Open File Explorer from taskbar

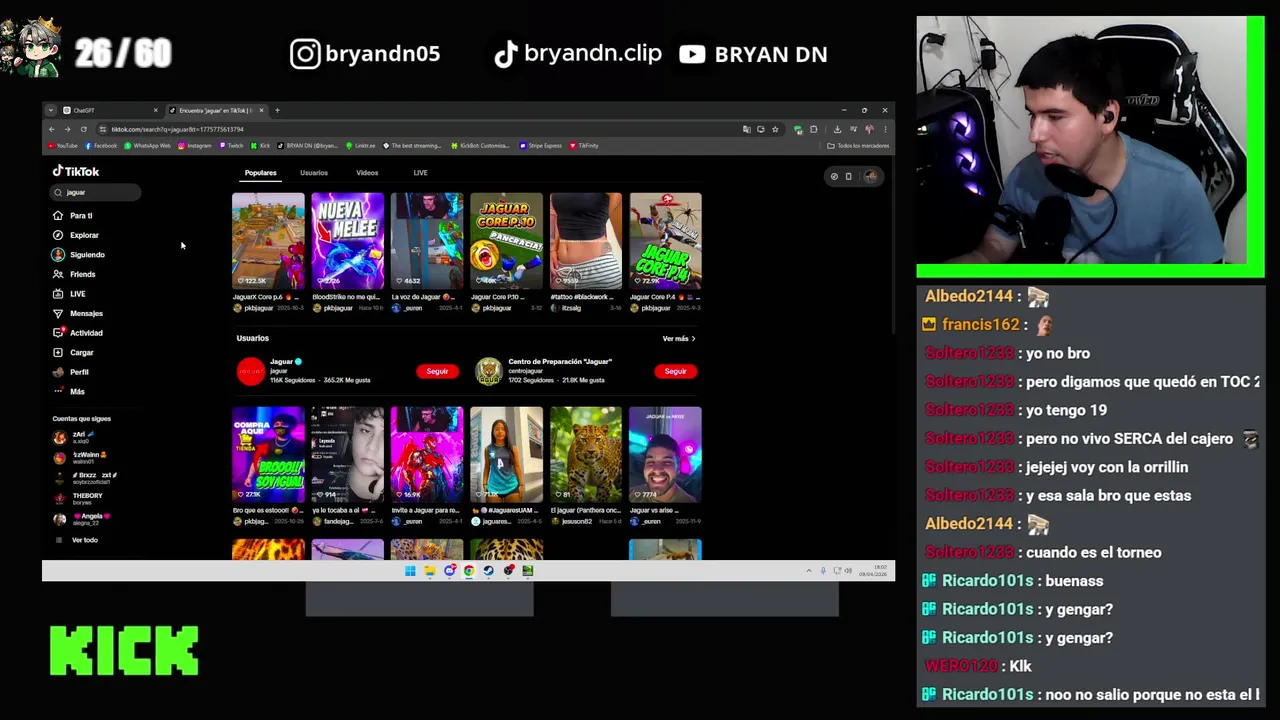[x=429, y=571]
